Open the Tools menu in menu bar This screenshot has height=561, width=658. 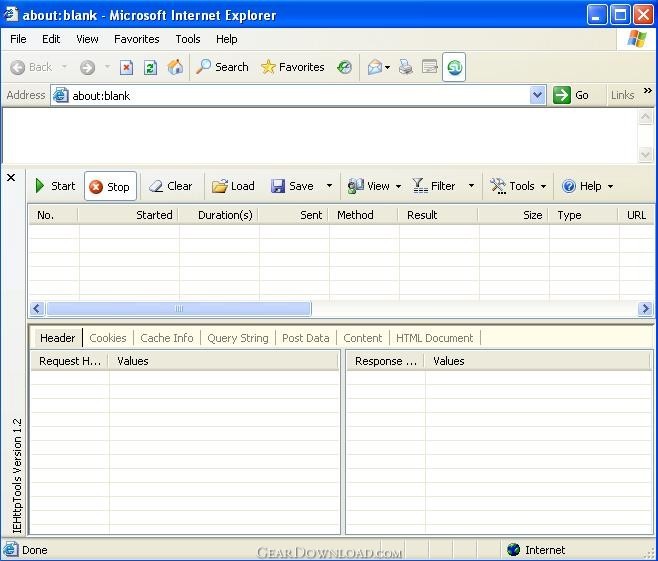click(x=188, y=39)
